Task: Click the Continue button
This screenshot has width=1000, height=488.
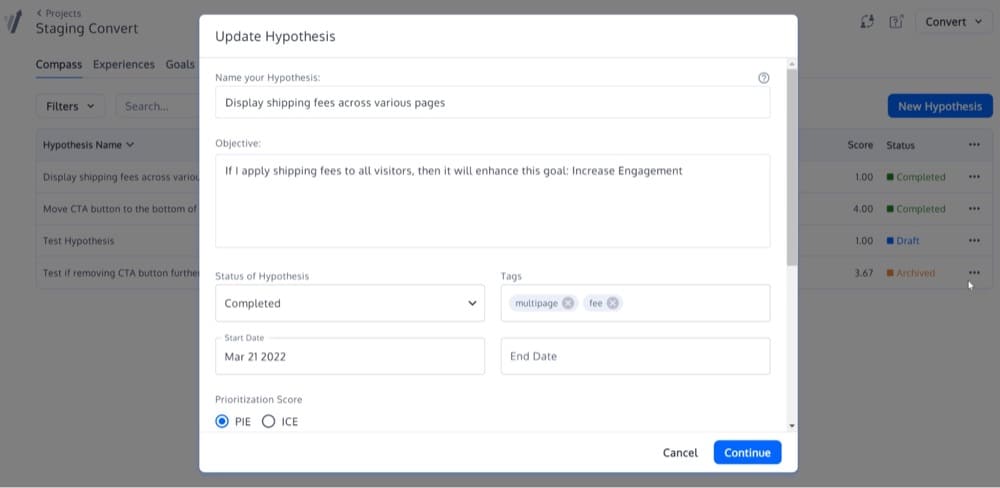Action: click(x=747, y=452)
